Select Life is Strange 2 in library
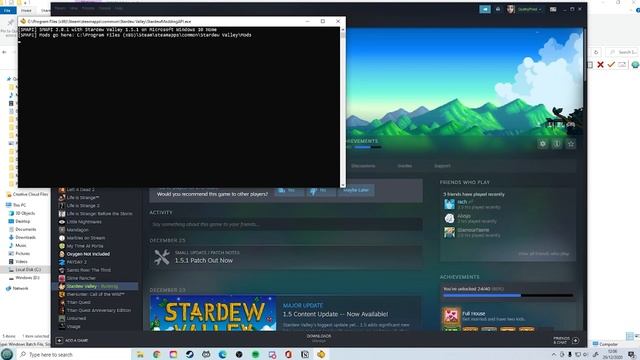 83,206
